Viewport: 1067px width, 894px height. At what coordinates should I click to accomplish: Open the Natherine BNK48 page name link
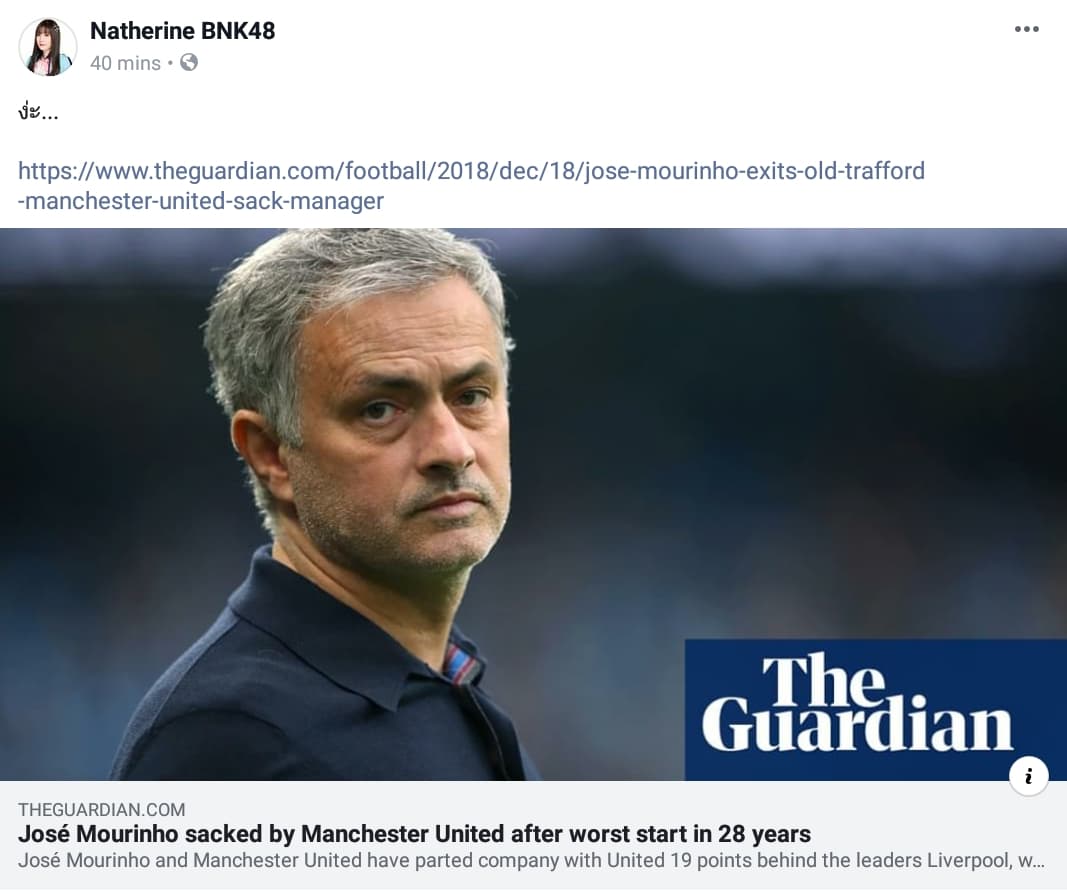coord(182,31)
